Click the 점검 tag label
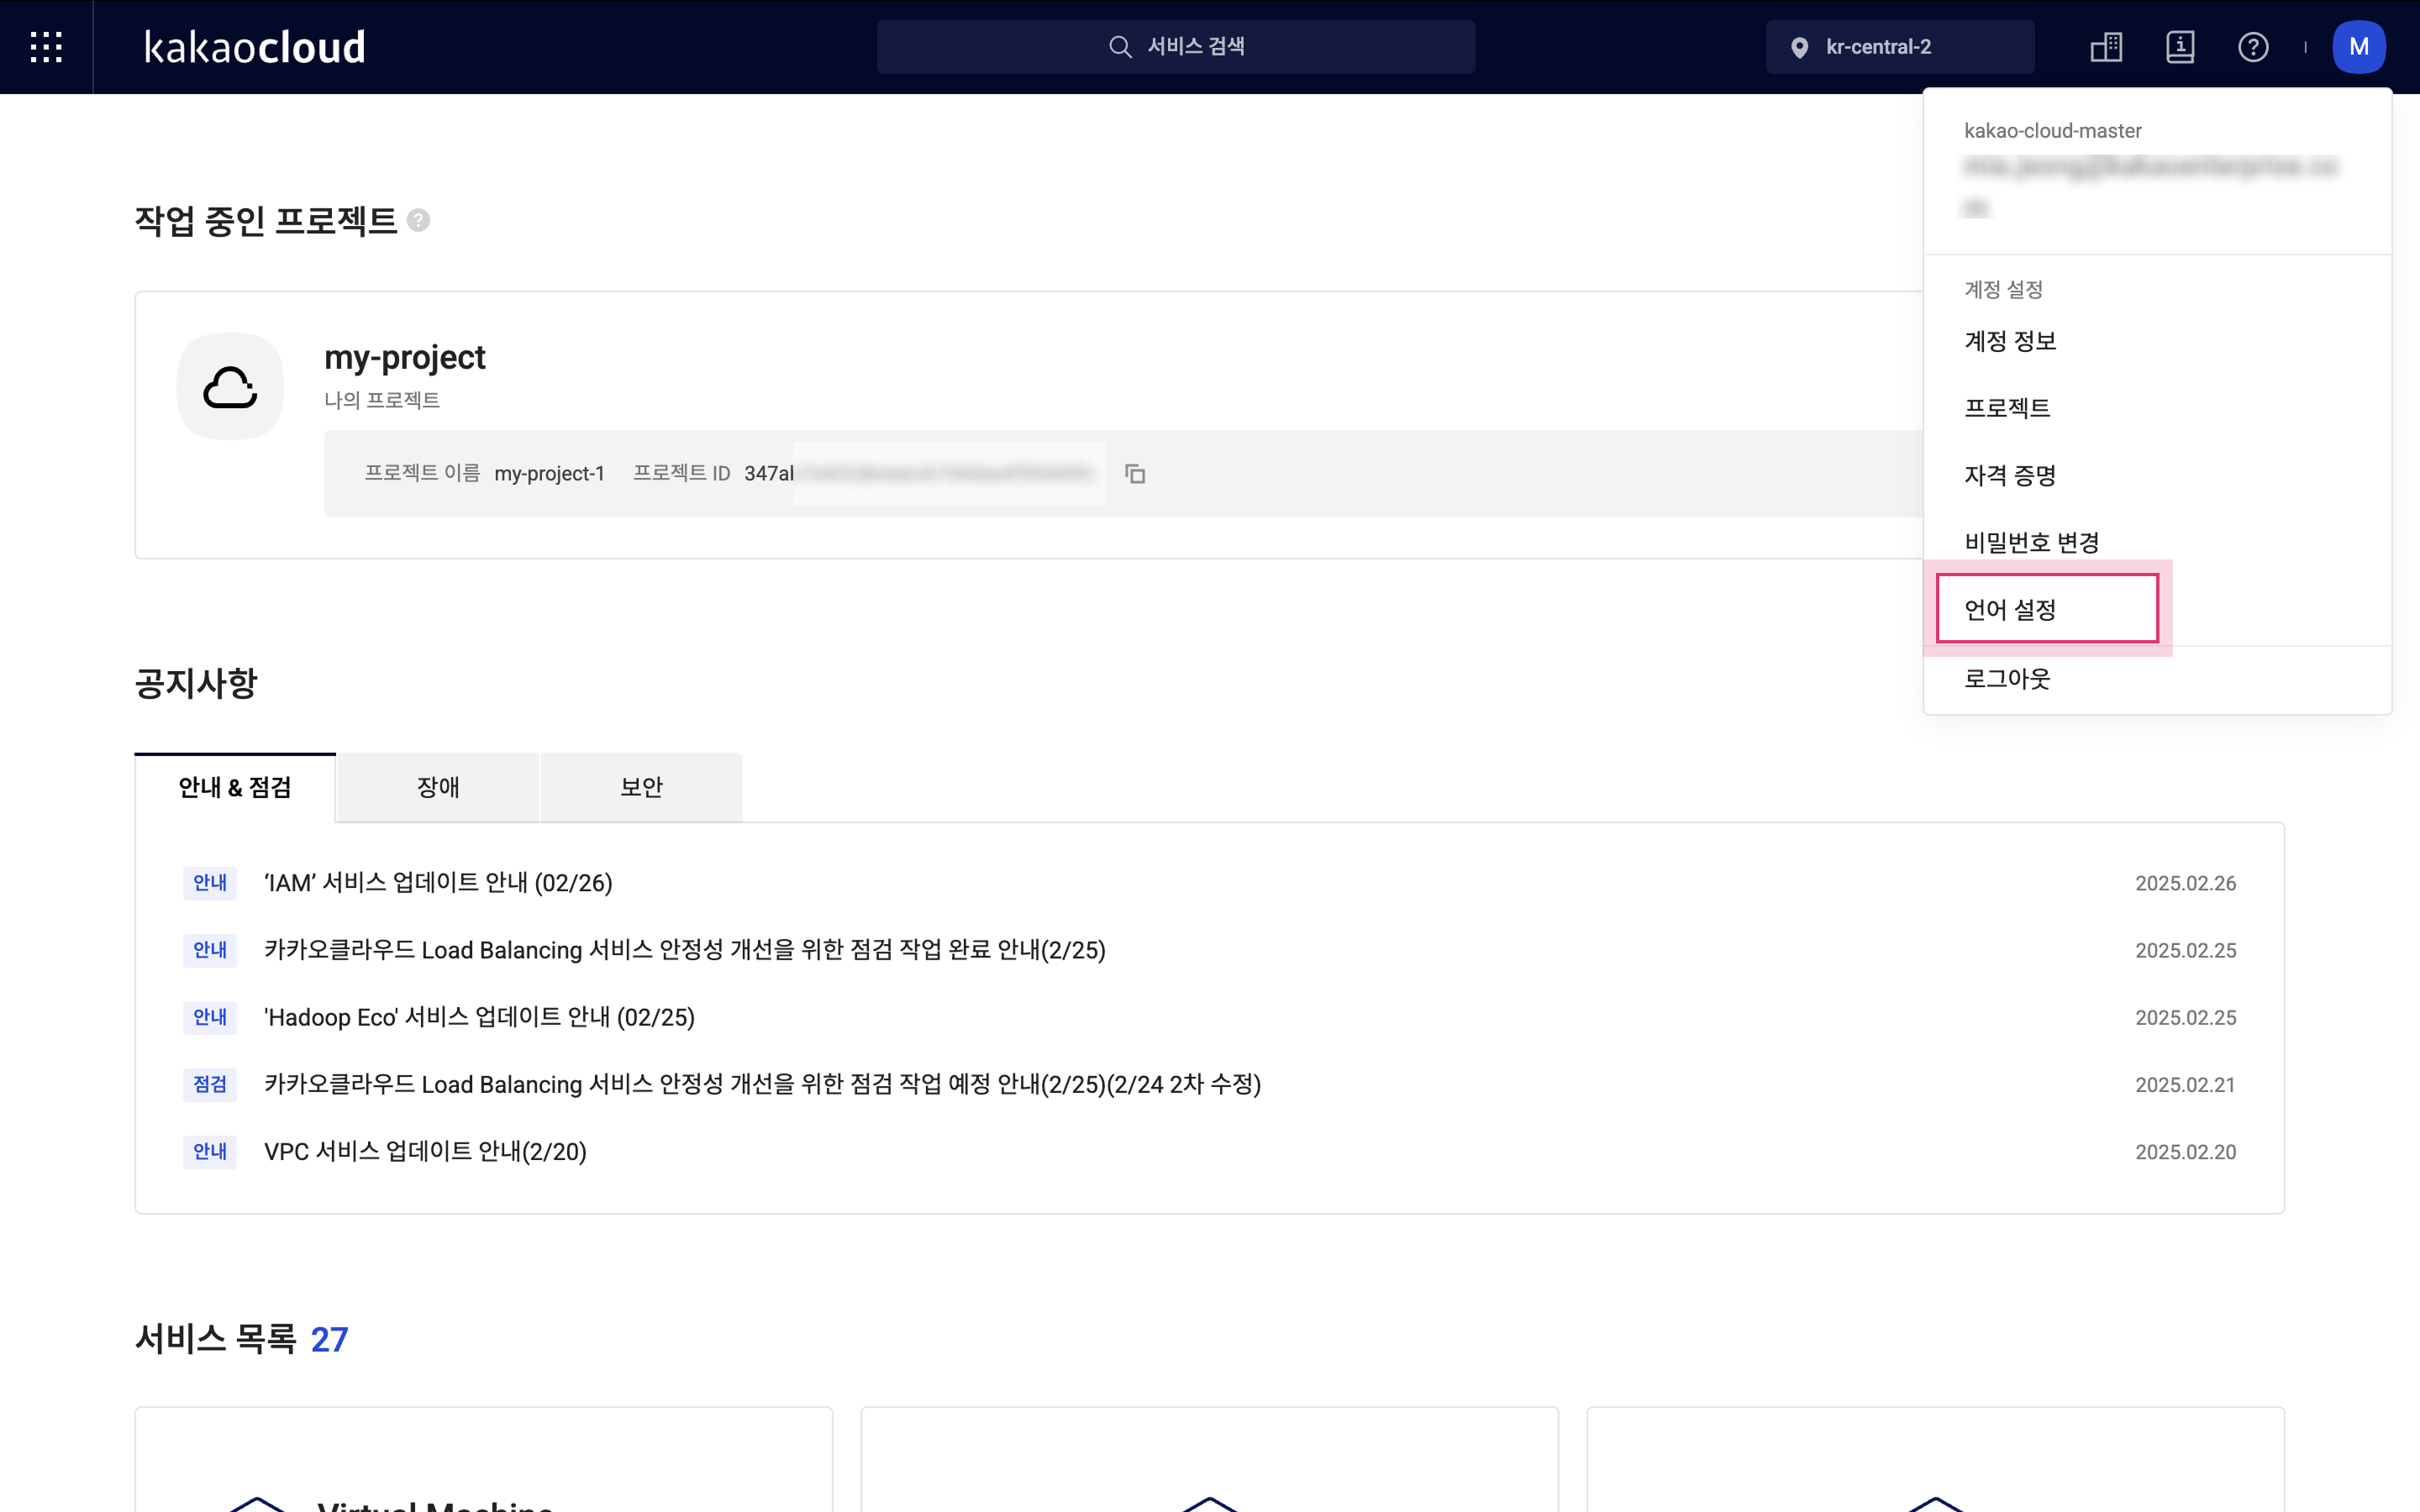The width and height of the screenshot is (2420, 1512). [210, 1084]
